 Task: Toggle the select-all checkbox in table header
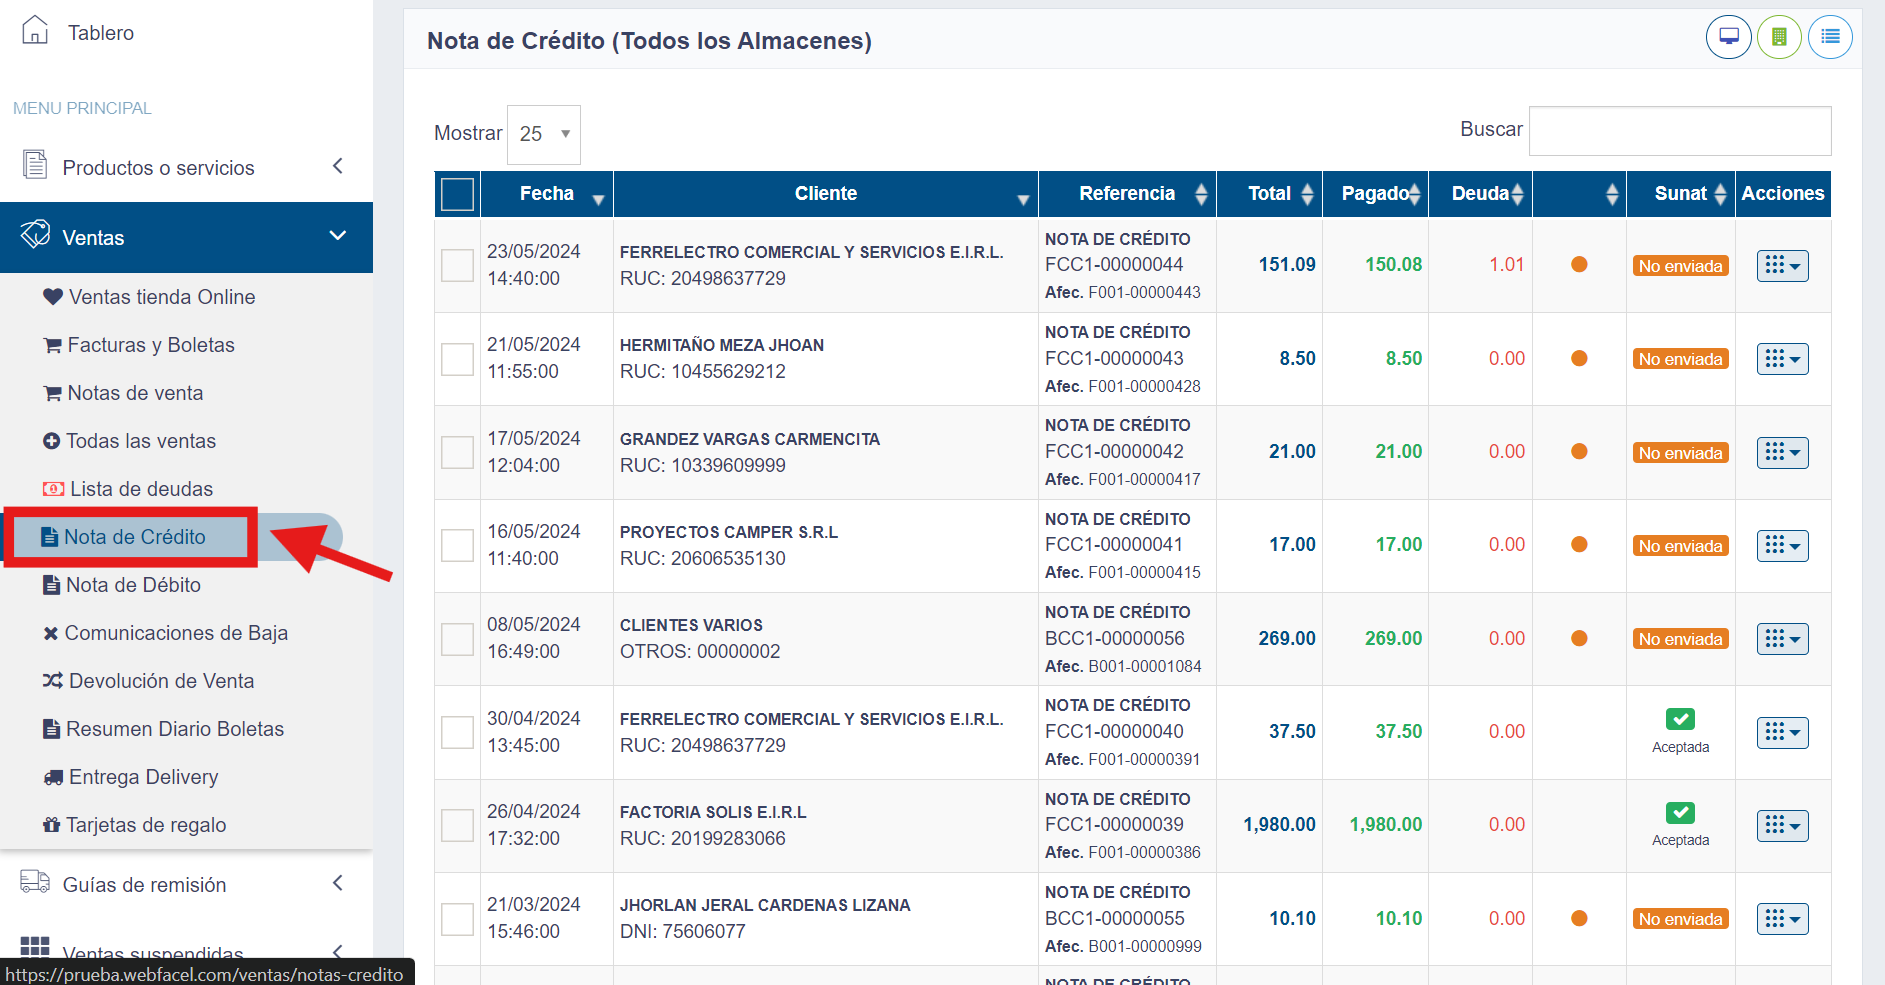click(458, 194)
